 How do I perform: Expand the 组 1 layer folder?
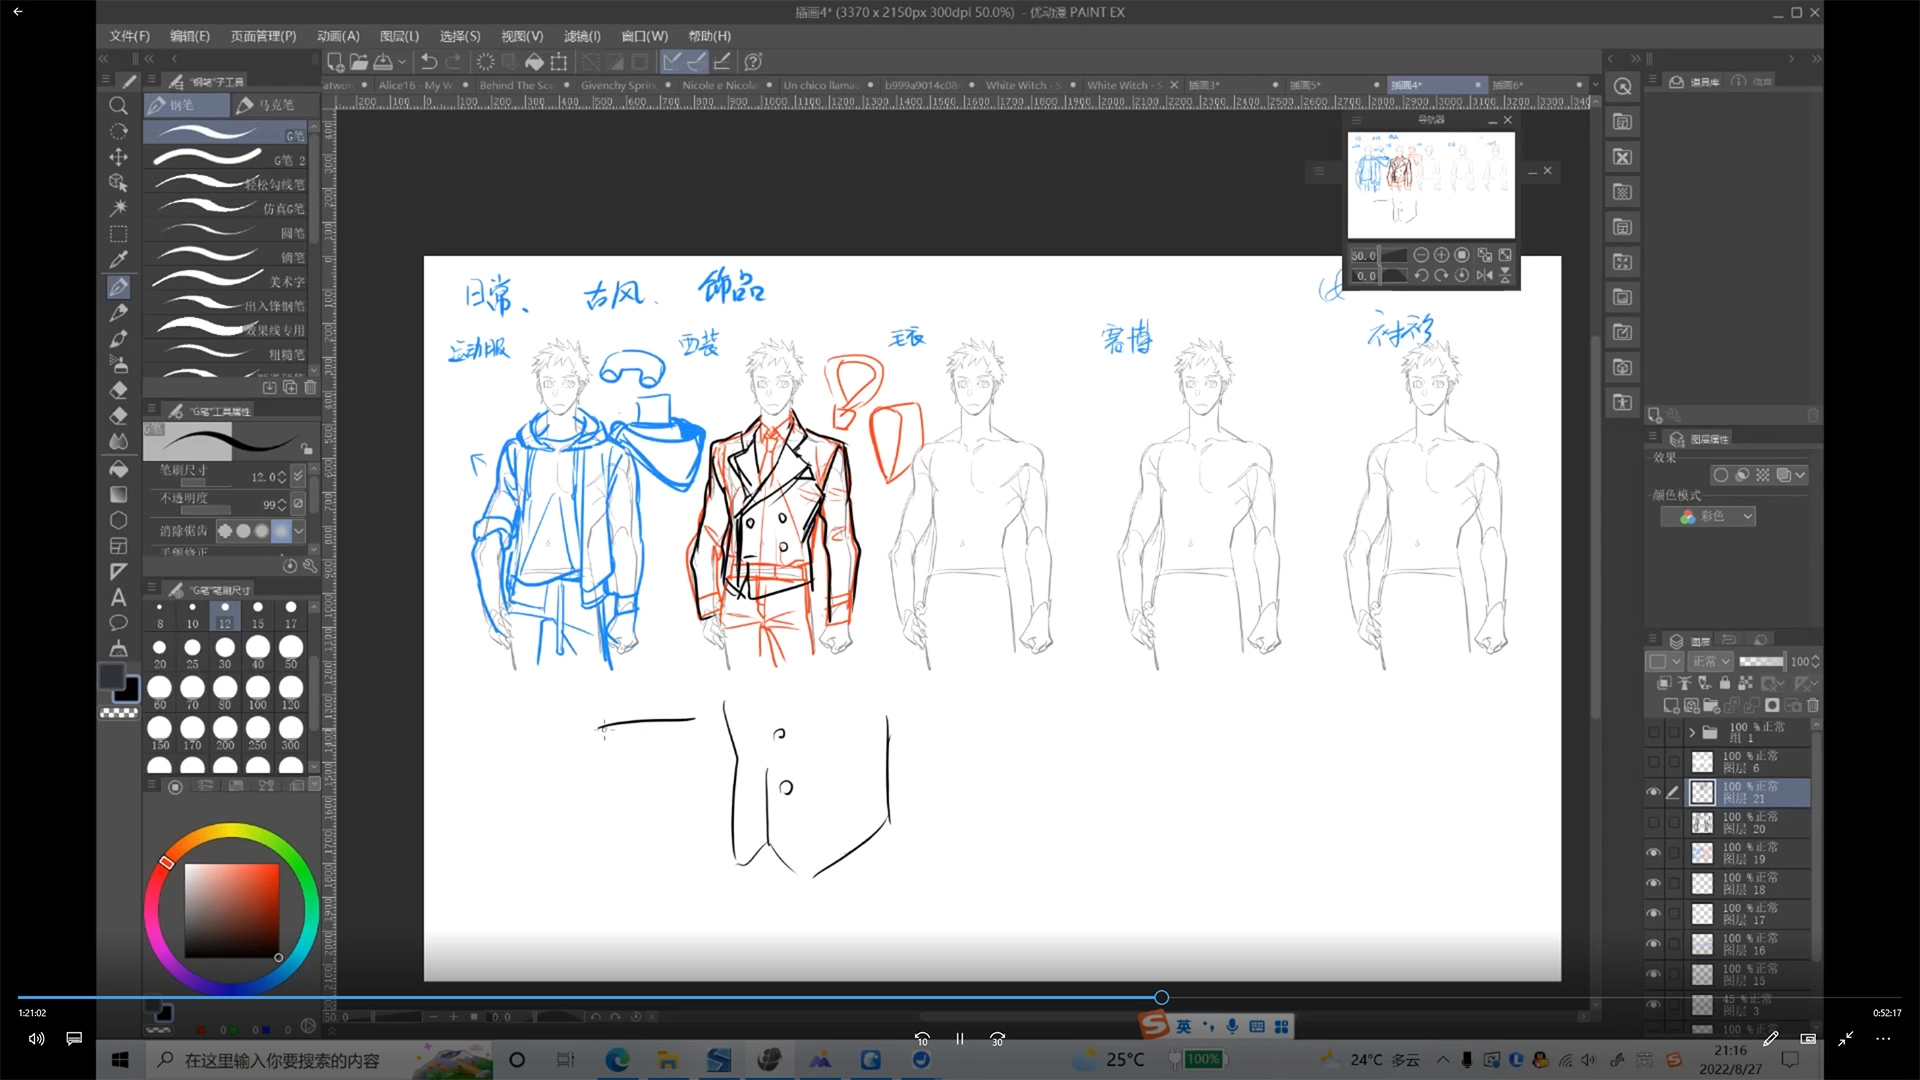[1692, 733]
